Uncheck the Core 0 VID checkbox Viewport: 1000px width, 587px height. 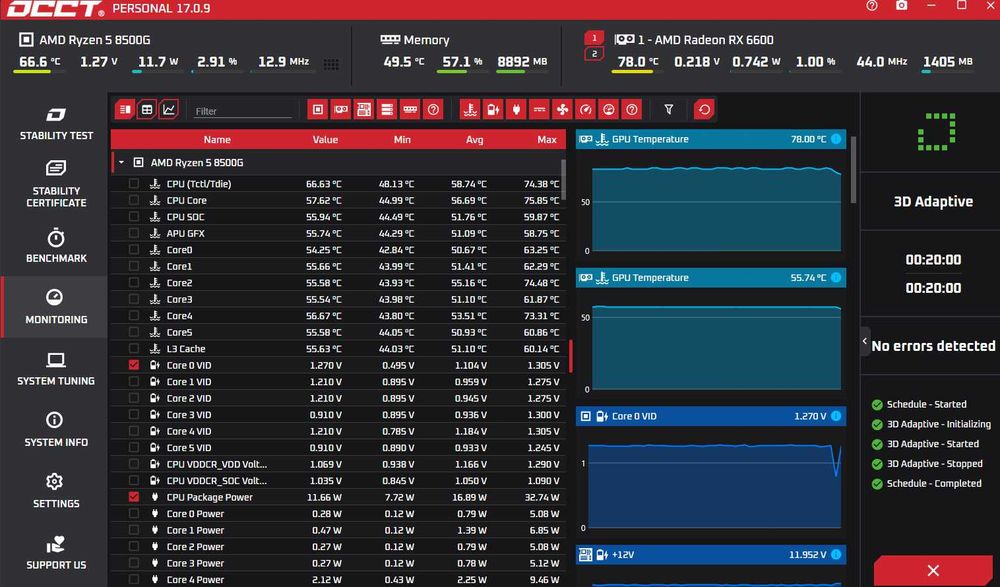(x=133, y=365)
